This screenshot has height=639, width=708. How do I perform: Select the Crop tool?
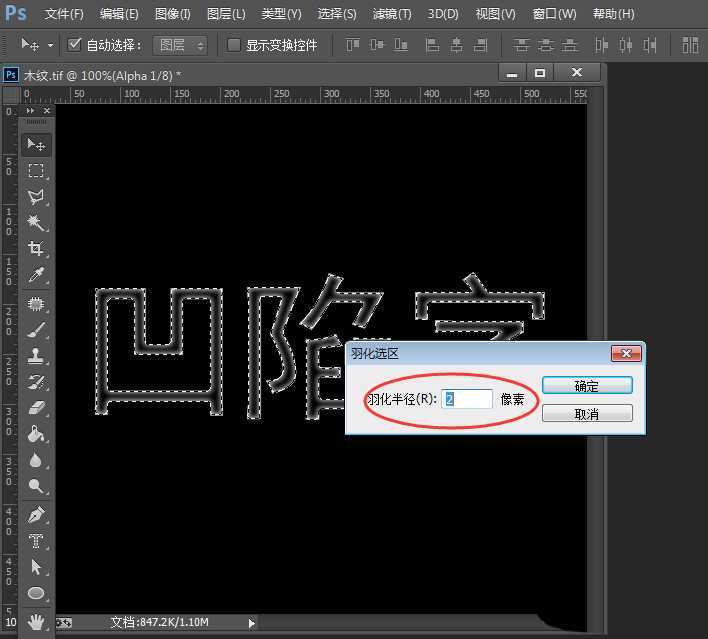36,248
